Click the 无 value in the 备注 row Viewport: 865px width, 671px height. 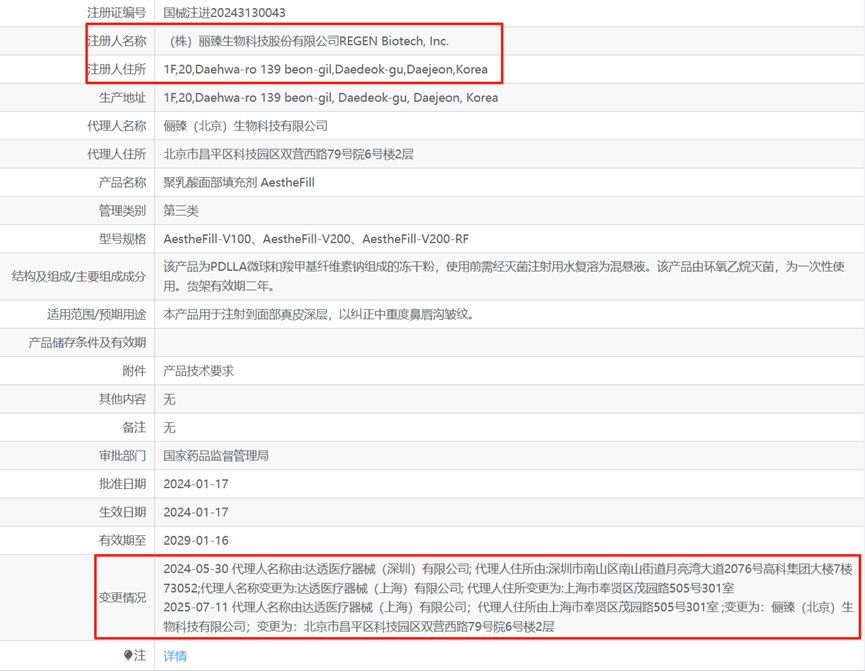tap(169, 427)
